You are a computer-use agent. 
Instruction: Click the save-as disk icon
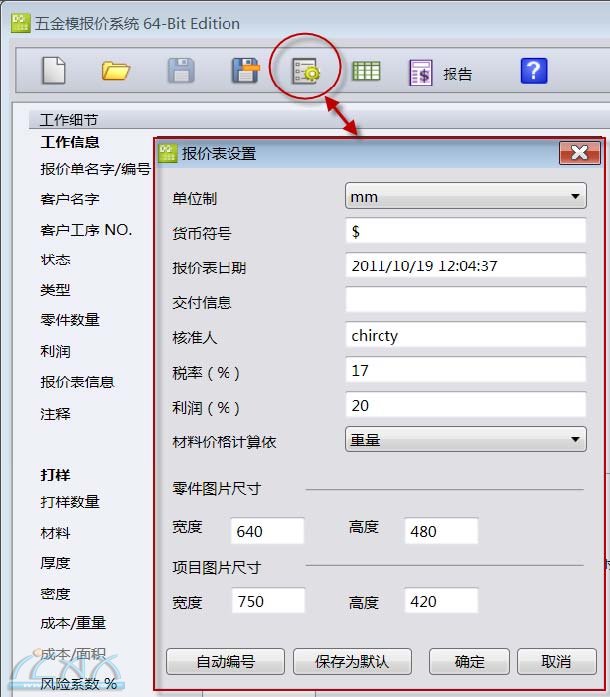[x=245, y=70]
